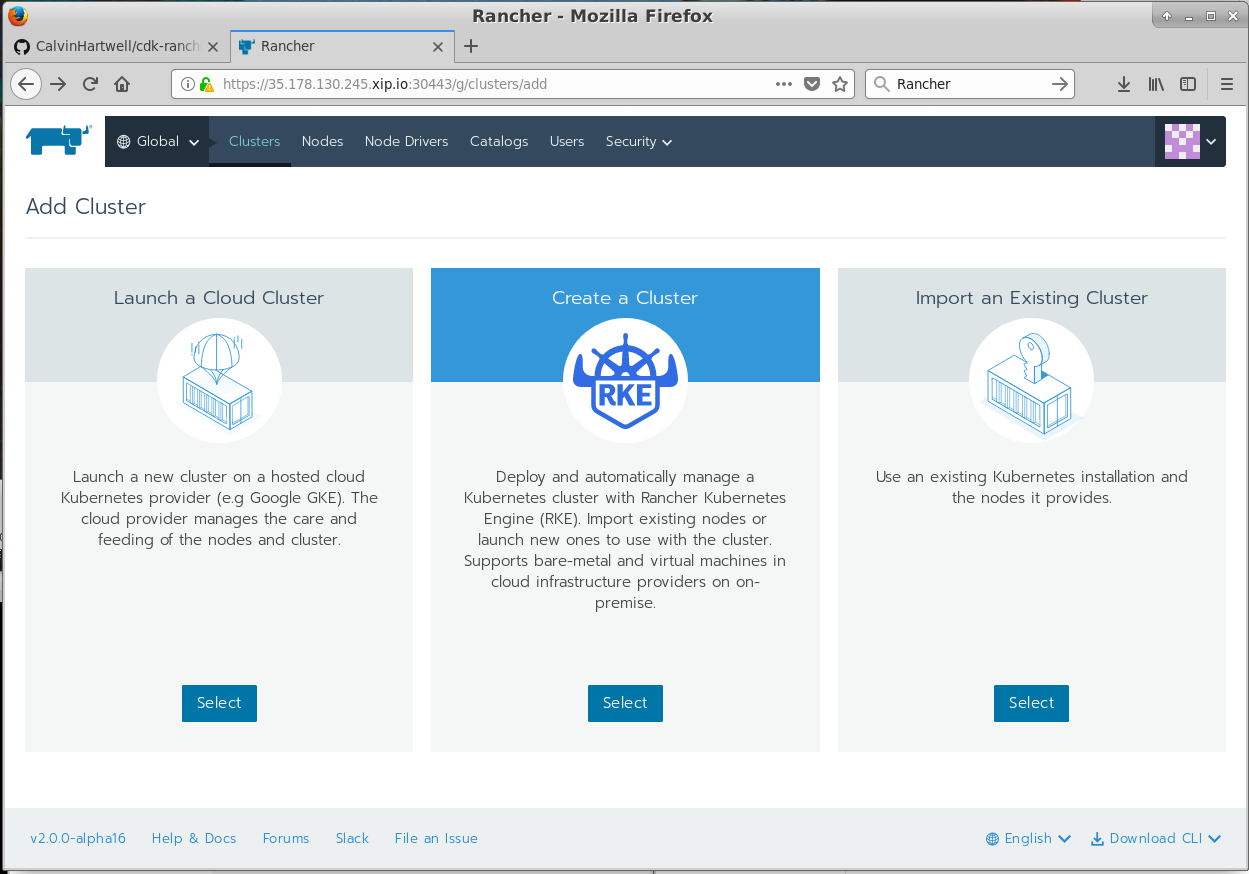Click the Firefox logo in title bar
The image size is (1249, 874).
tap(17, 15)
